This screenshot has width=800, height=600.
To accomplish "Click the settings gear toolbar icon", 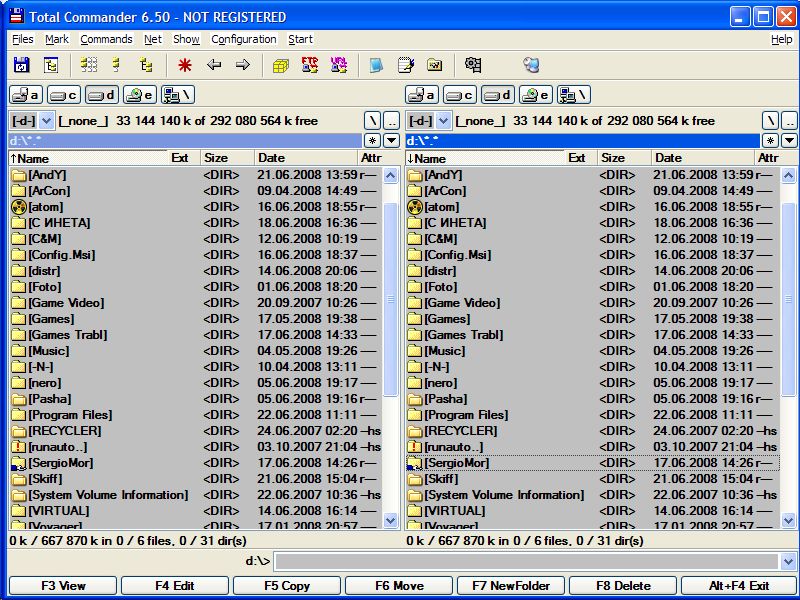I will (473, 65).
